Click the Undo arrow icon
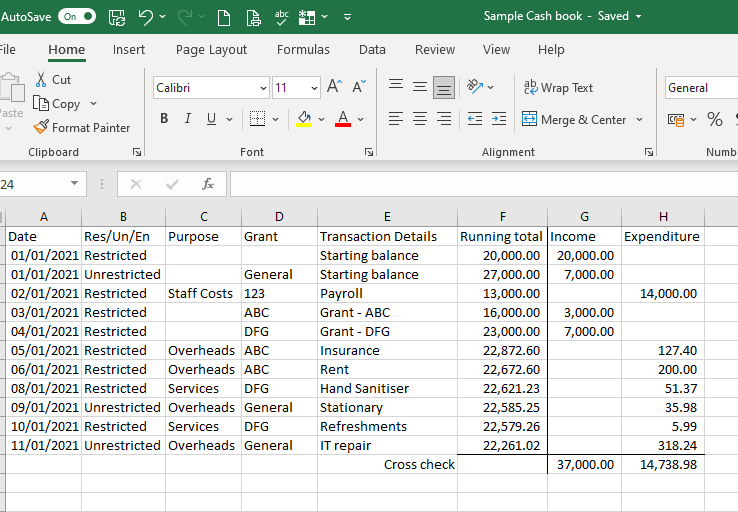This screenshot has height=512, width=738. point(146,16)
